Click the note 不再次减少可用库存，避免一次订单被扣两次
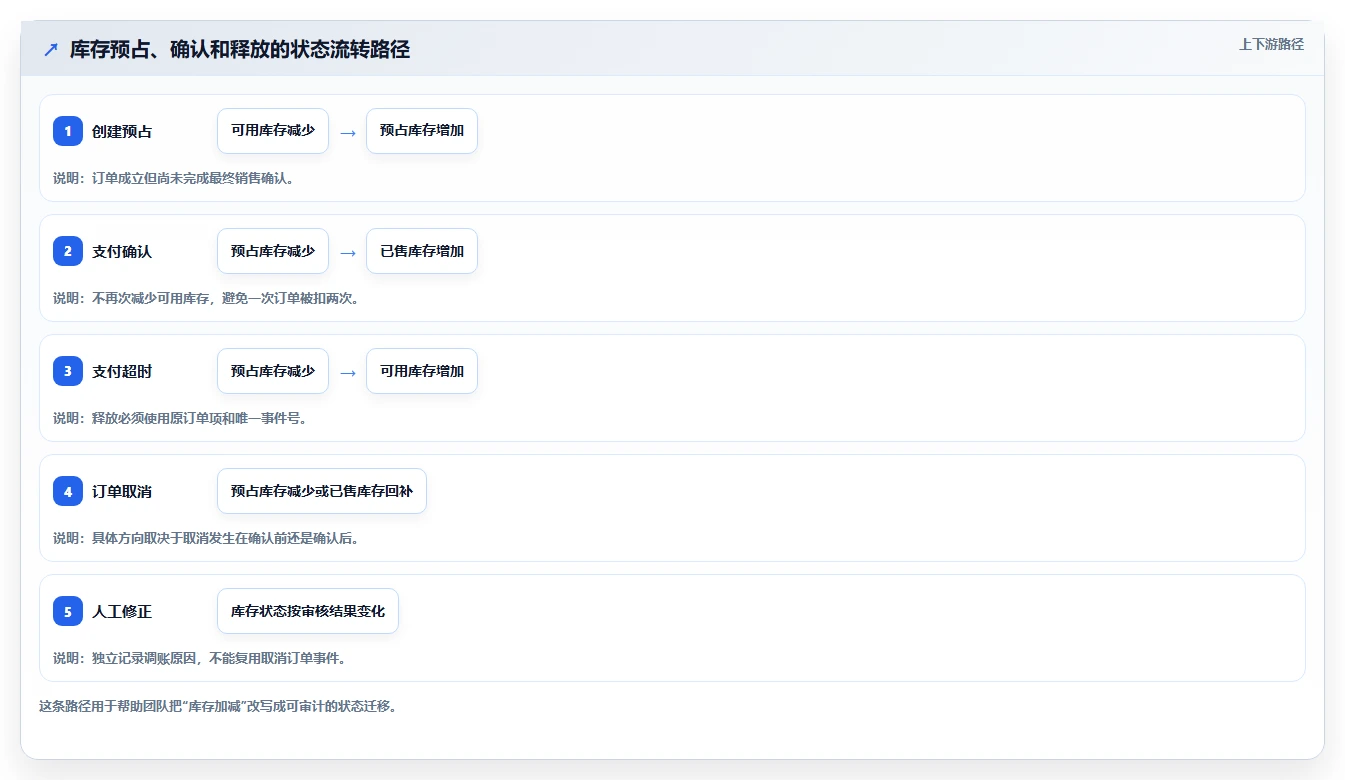 point(206,298)
